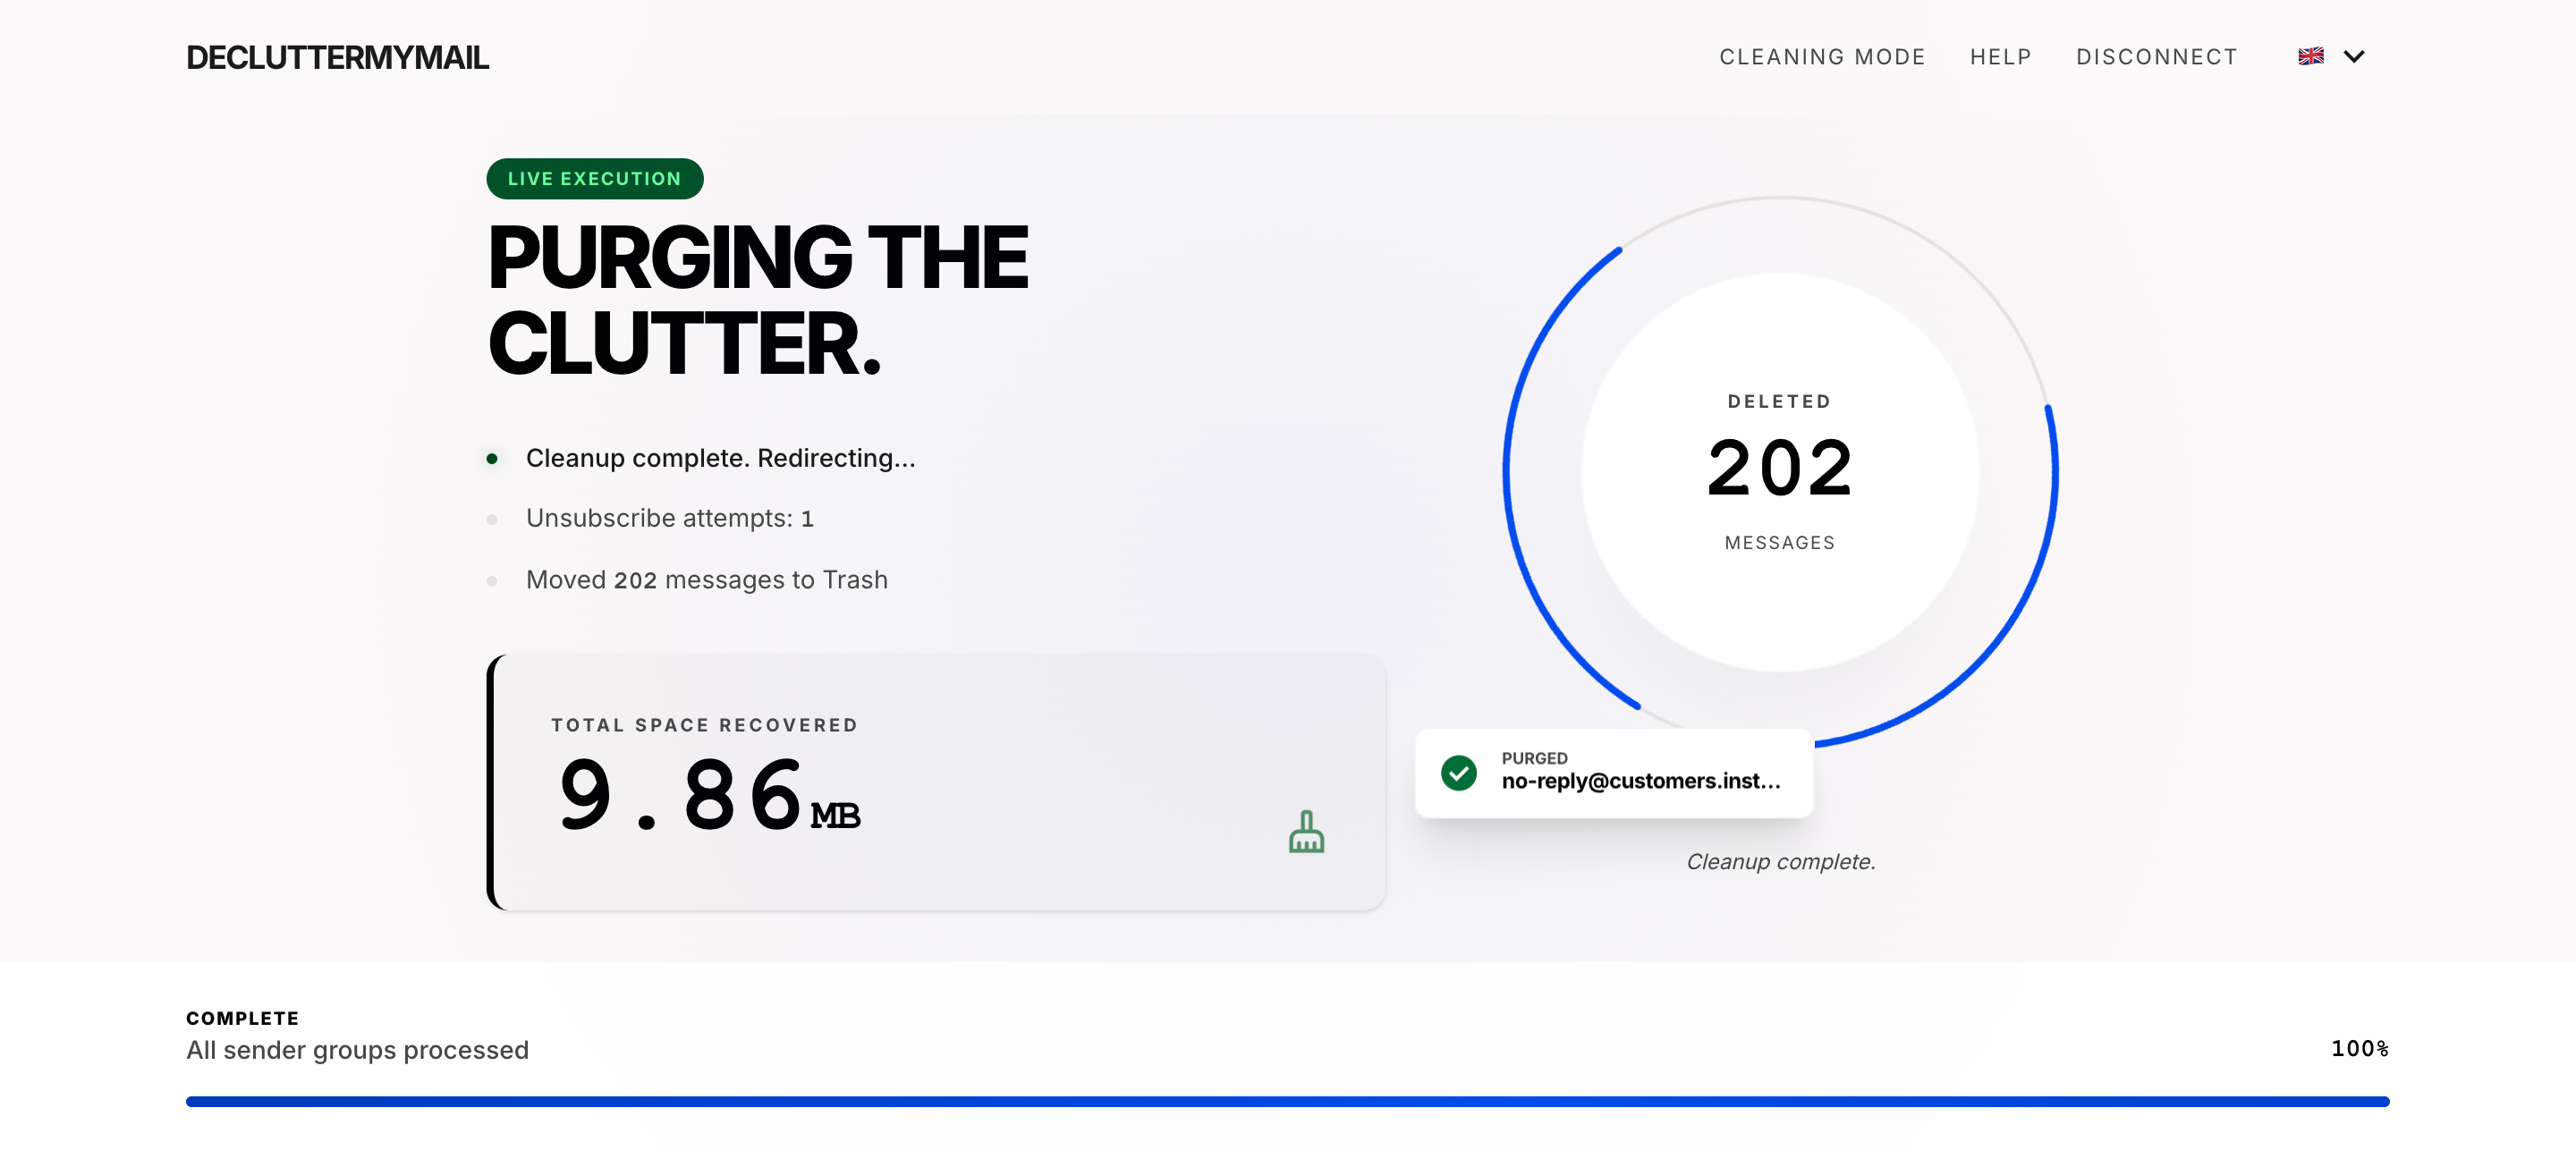Click the 'Purging the clutter.' heading
Image resolution: width=2576 pixels, height=1150 pixels.
click(757, 300)
